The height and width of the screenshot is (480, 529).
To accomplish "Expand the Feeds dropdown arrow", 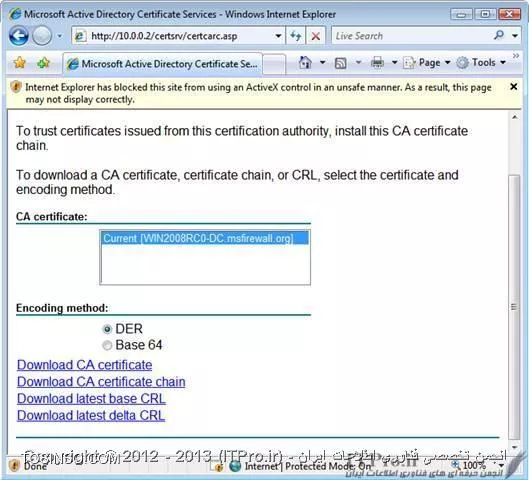I will click(358, 62).
